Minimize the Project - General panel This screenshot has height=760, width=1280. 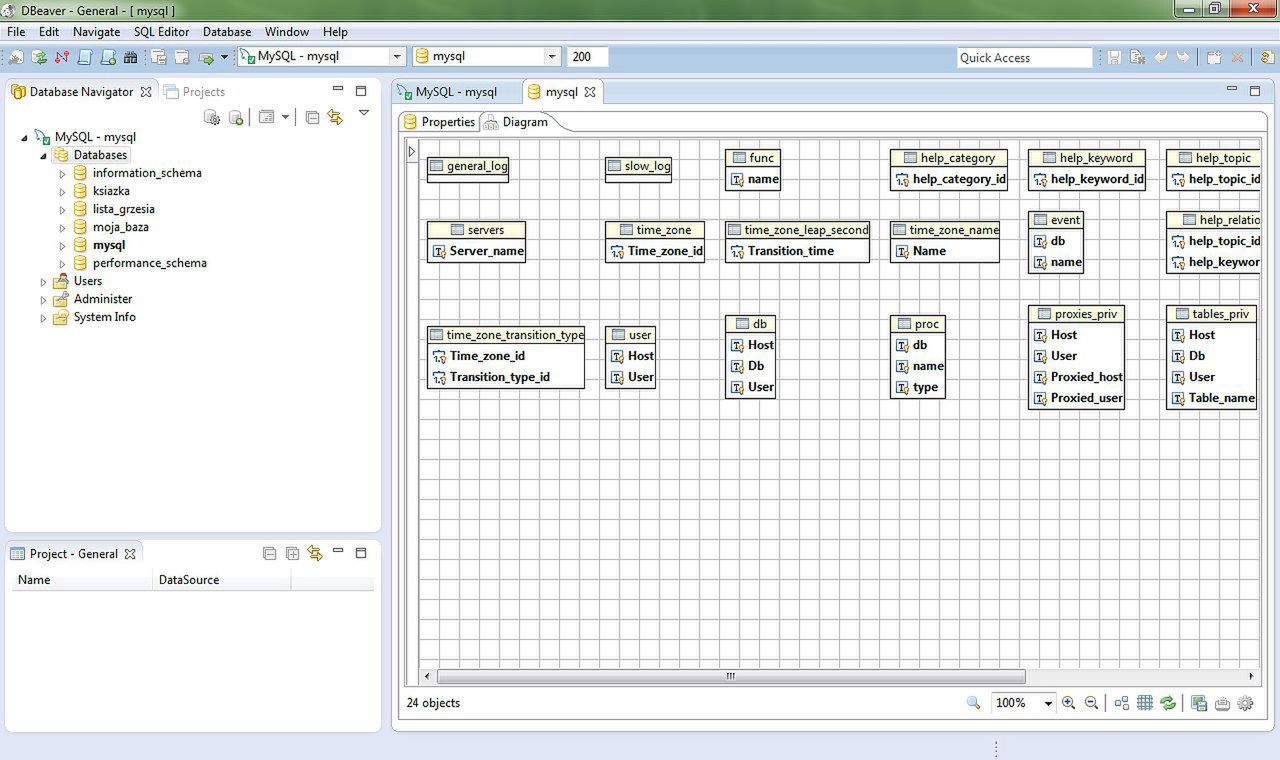click(338, 552)
